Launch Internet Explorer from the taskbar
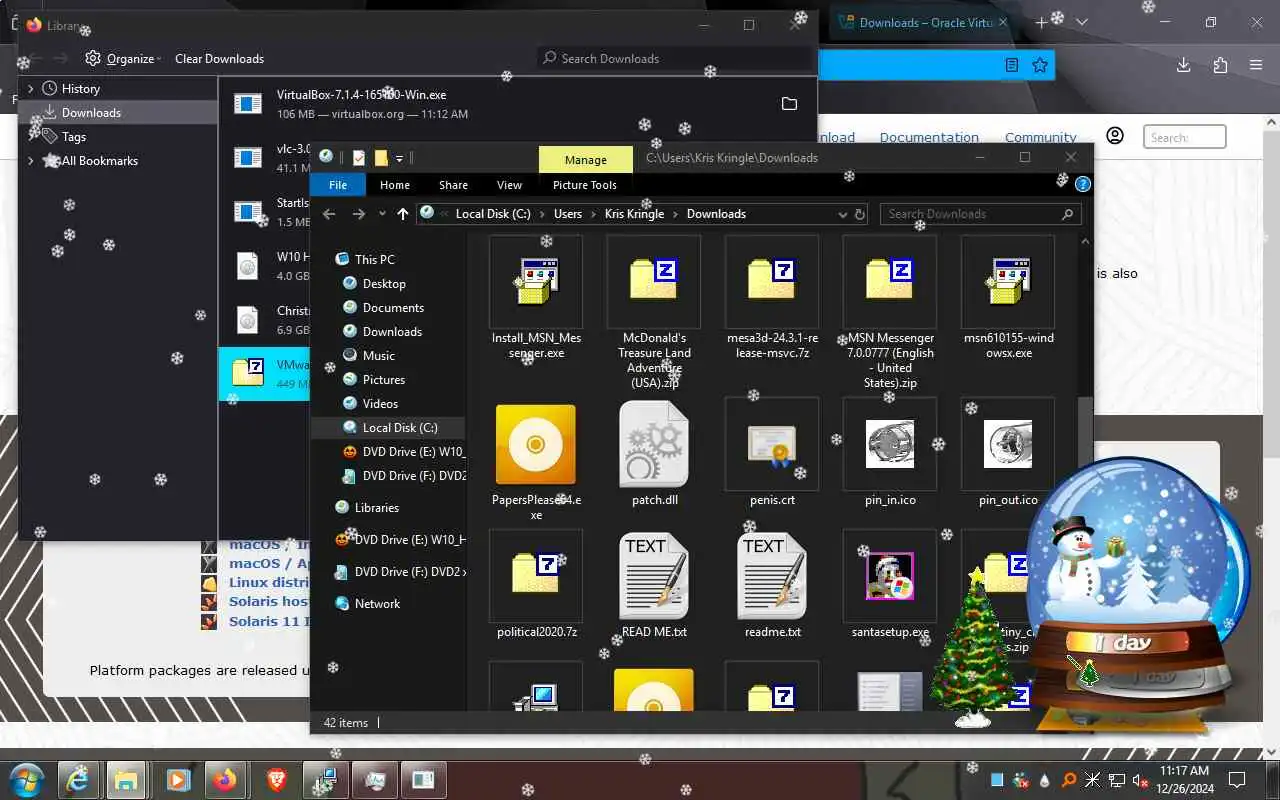 [78, 779]
